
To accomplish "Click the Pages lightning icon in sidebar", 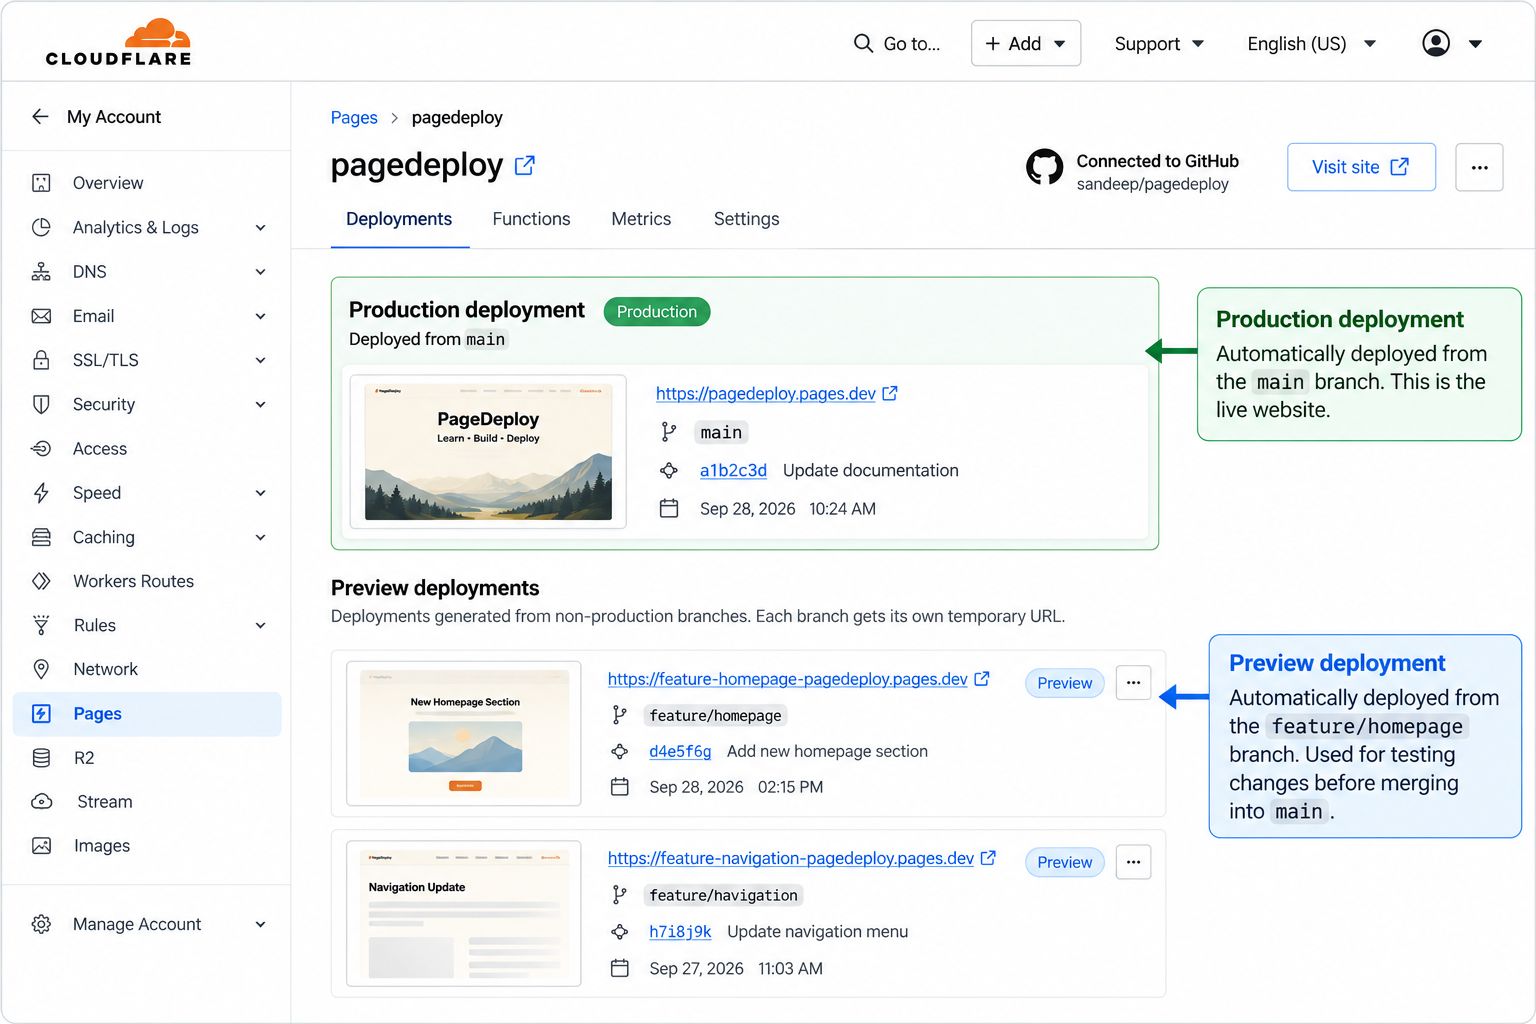I will pos(41,713).
